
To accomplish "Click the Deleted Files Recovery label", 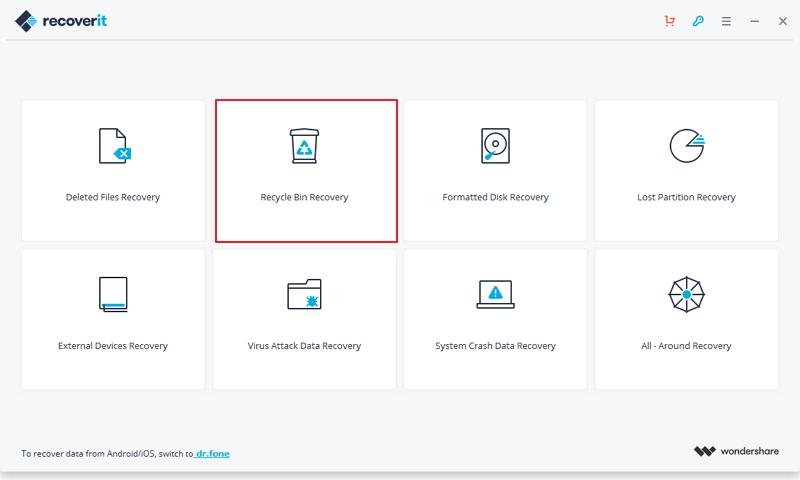I will 113,197.
